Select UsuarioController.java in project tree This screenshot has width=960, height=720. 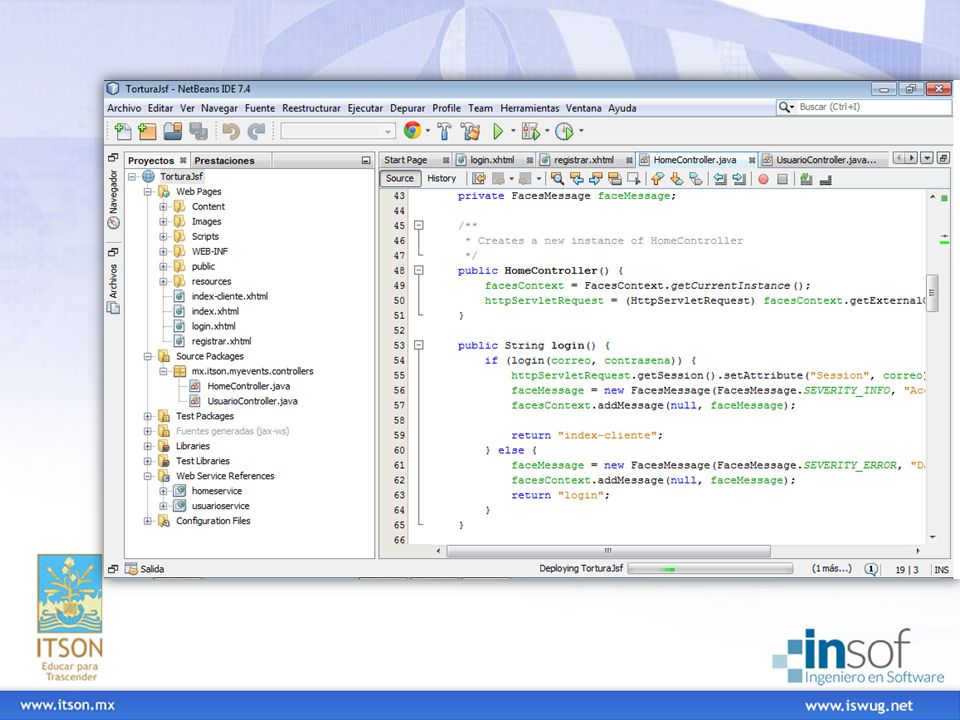(252, 402)
